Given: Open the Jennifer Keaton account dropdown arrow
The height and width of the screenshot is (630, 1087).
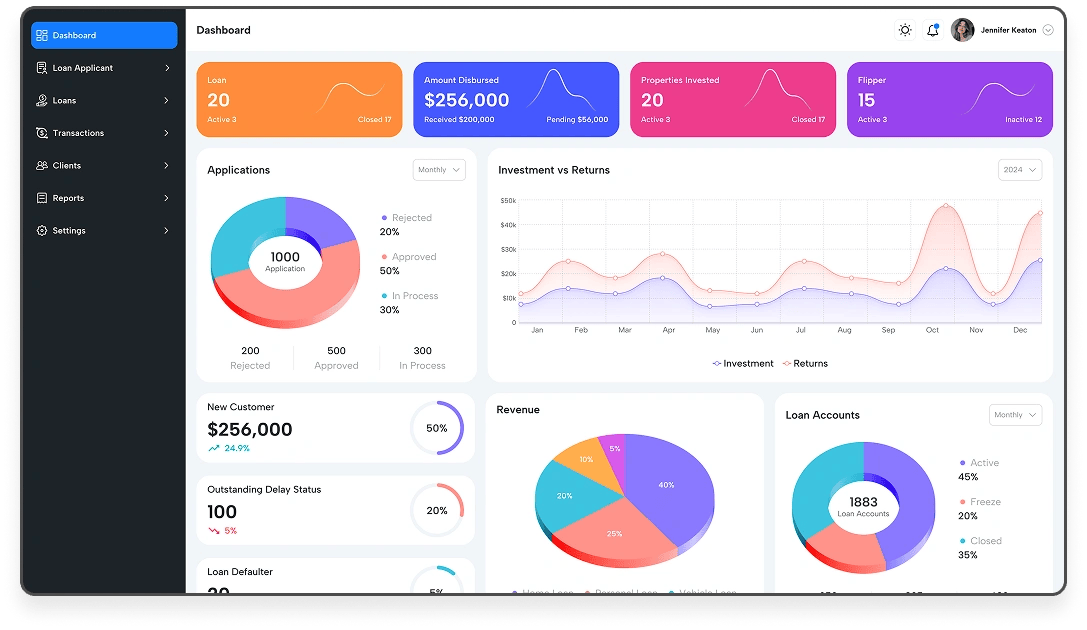Looking at the screenshot, I should tap(1048, 30).
